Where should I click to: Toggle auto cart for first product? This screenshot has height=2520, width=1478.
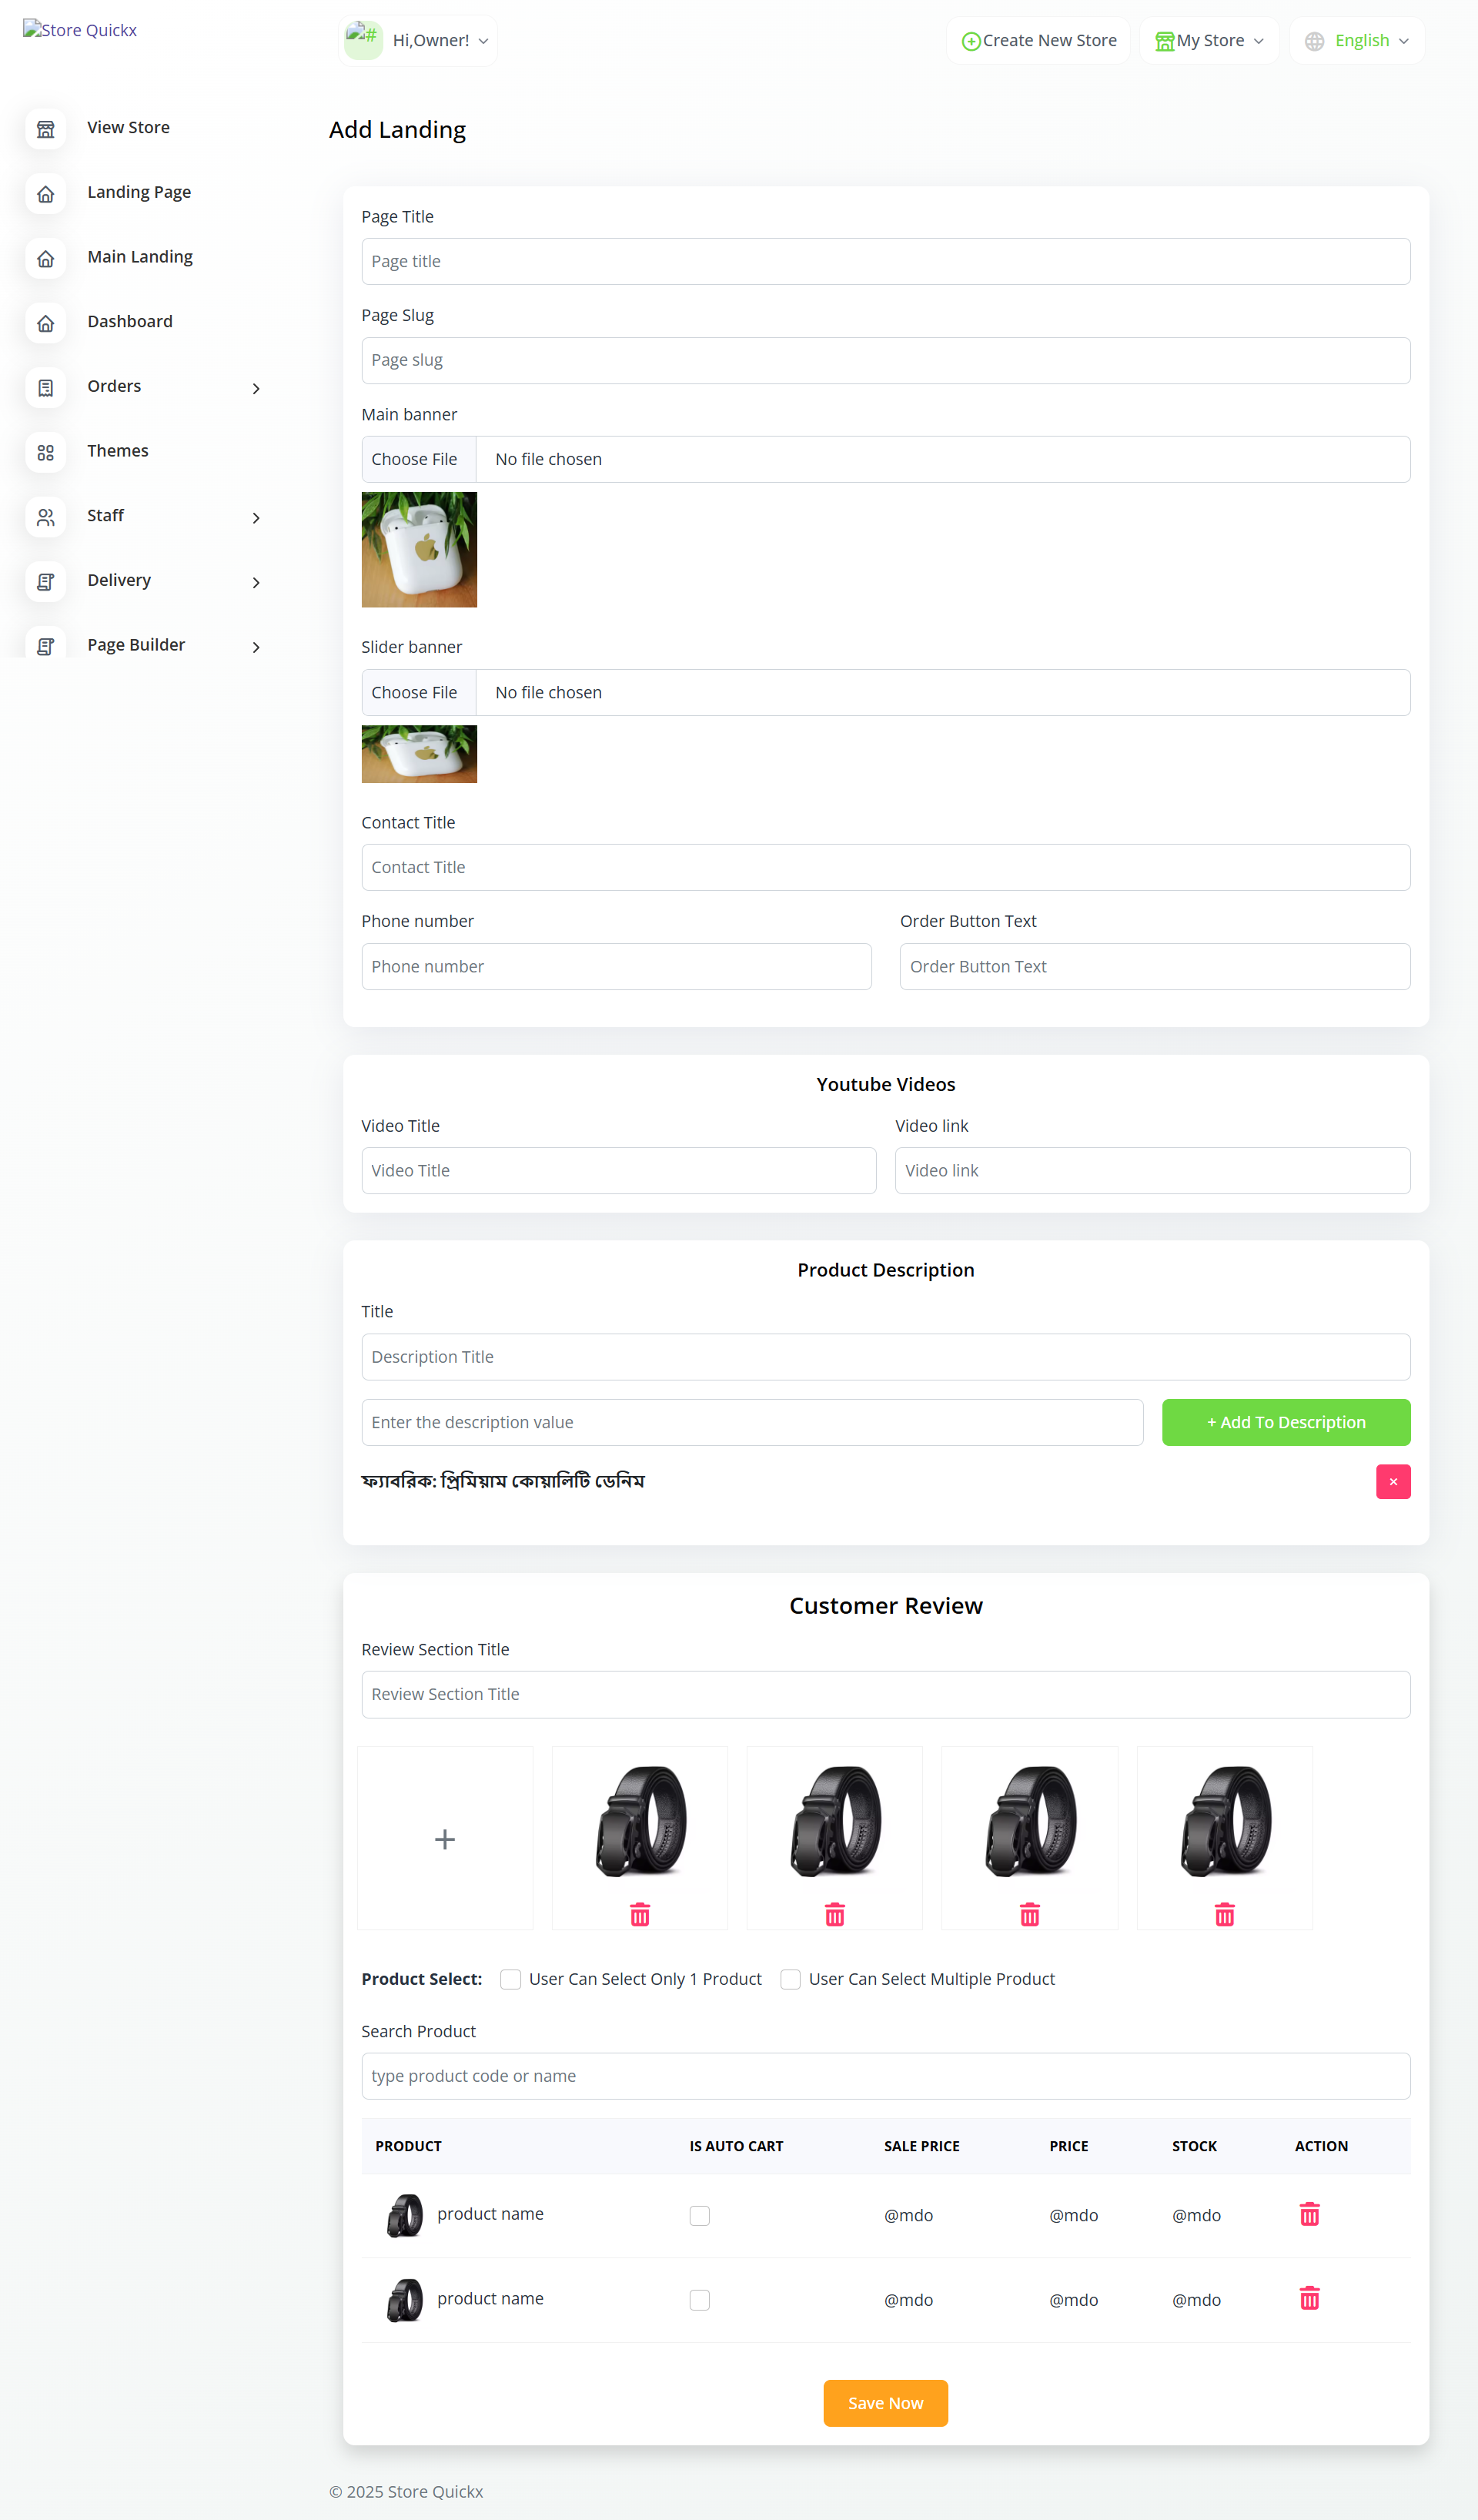click(x=699, y=2215)
